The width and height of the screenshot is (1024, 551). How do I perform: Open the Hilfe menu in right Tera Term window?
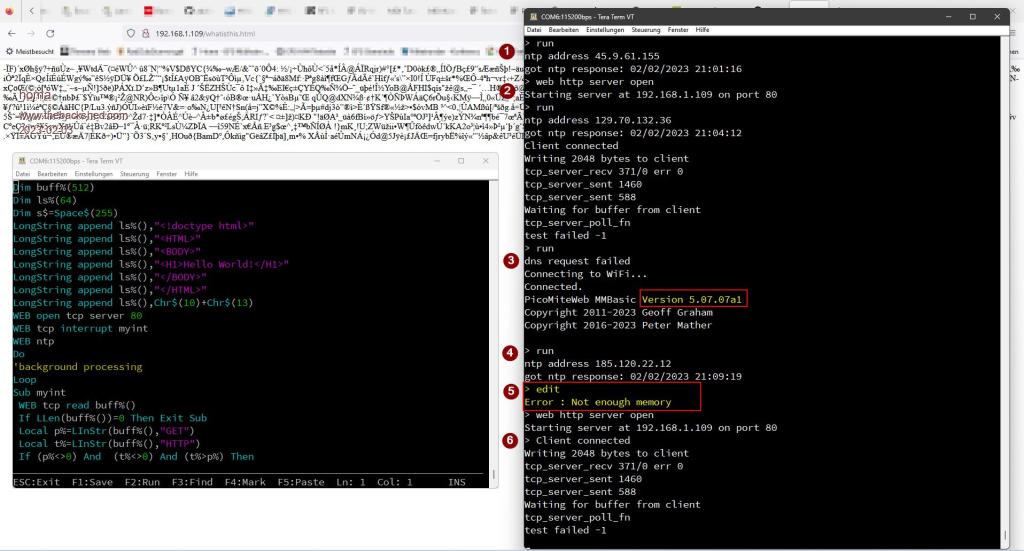(702, 30)
